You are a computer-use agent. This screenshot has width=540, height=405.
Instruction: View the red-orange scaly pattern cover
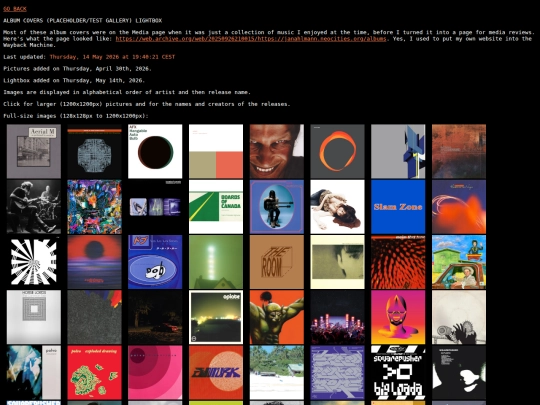(x=398, y=262)
